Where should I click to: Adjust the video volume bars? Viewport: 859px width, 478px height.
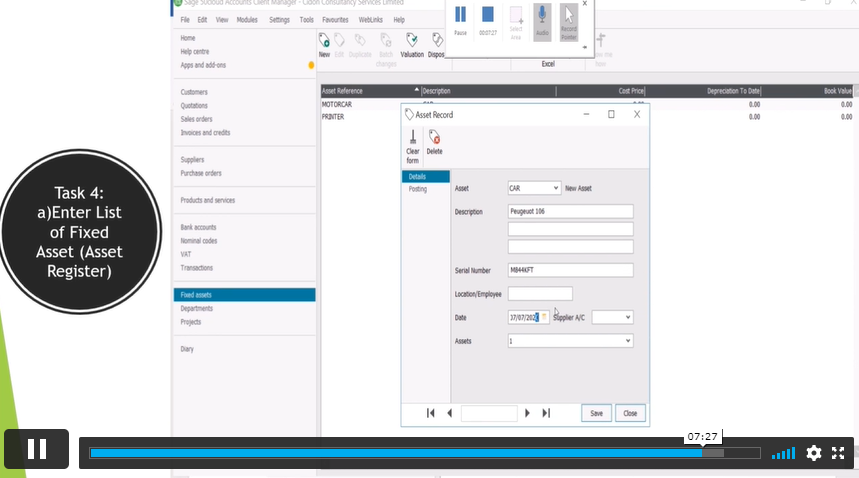coord(783,453)
